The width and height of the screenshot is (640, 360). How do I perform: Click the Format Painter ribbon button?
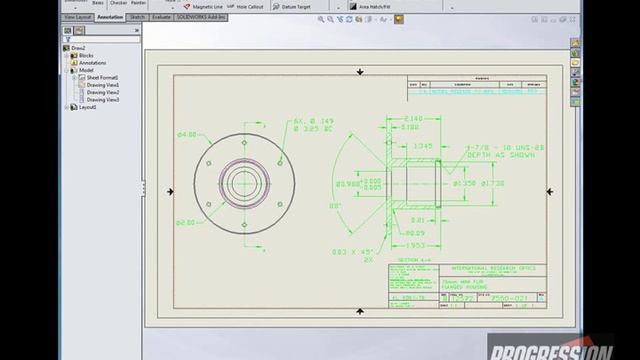click(138, 3)
